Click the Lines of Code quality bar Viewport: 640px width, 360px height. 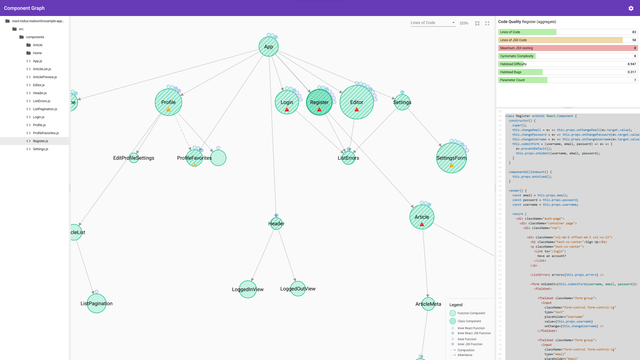pos(567,32)
